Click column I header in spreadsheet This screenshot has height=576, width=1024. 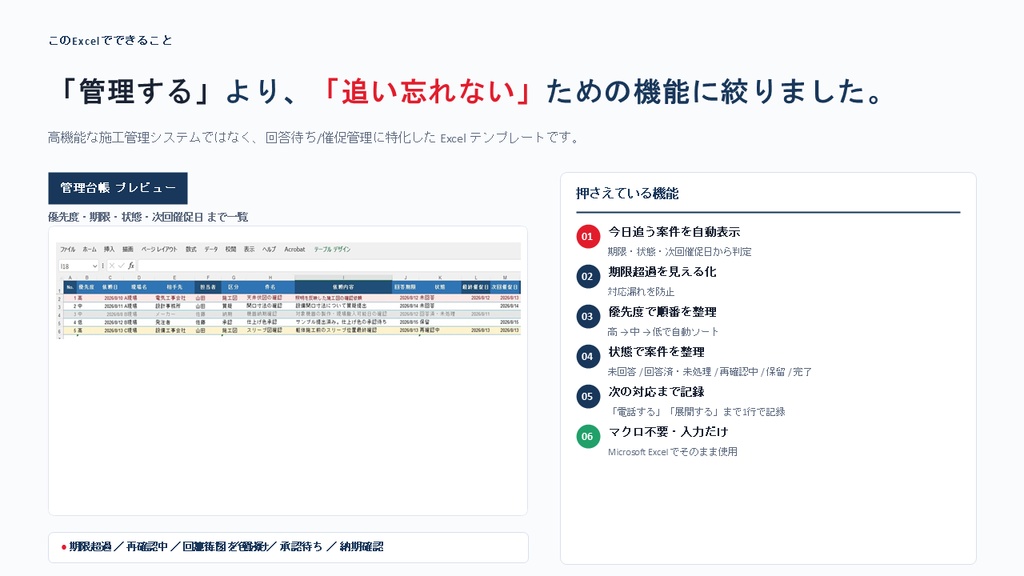pyautogui.click(x=344, y=278)
